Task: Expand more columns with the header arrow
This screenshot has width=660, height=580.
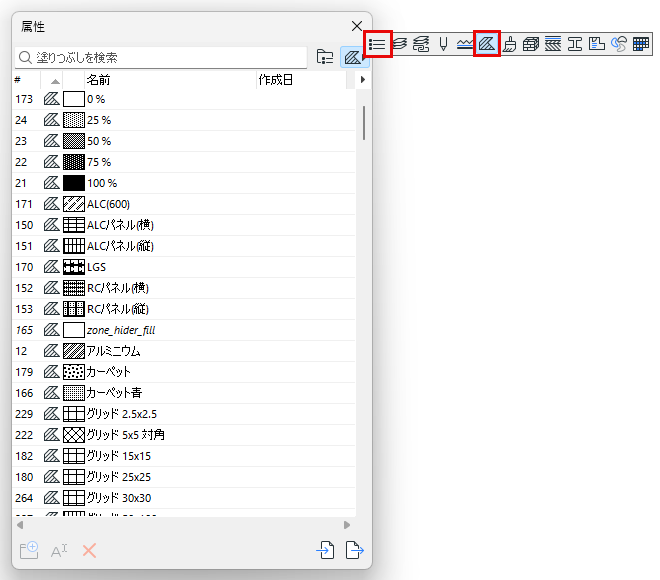Action: 363,80
